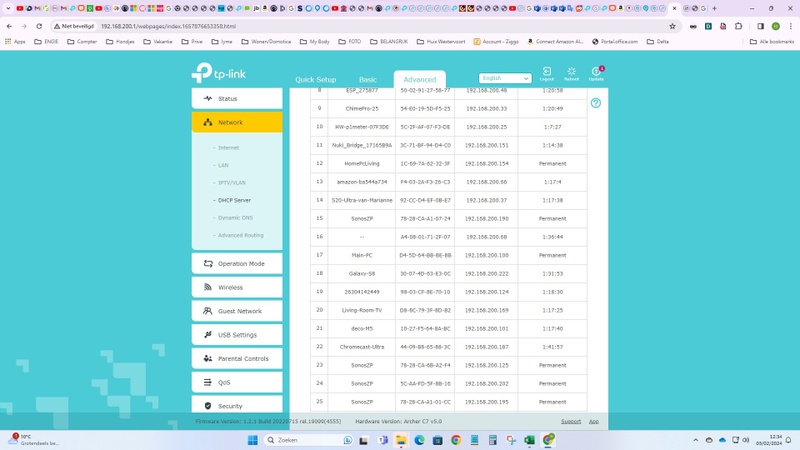
Task: Click the tp-link logo
Action: [x=219, y=73]
